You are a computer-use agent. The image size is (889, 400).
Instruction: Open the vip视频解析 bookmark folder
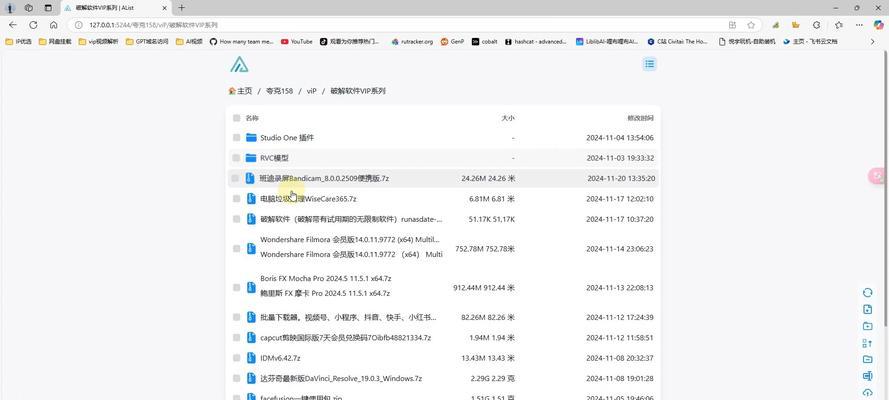tap(99, 41)
